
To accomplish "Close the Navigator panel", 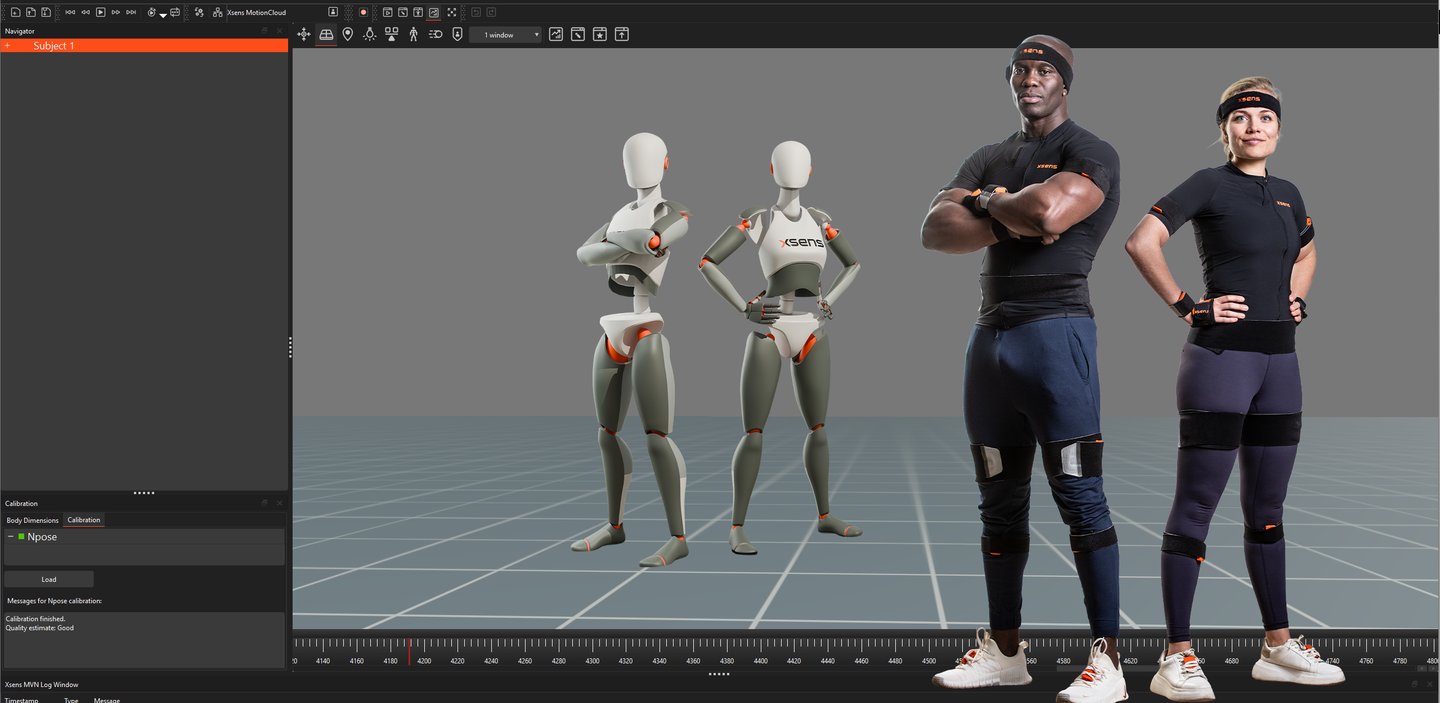I will [279, 31].
